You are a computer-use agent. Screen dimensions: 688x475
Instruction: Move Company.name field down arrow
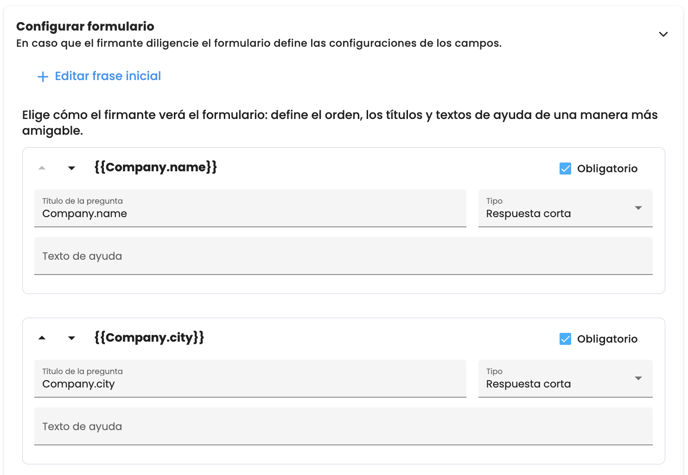(x=71, y=168)
